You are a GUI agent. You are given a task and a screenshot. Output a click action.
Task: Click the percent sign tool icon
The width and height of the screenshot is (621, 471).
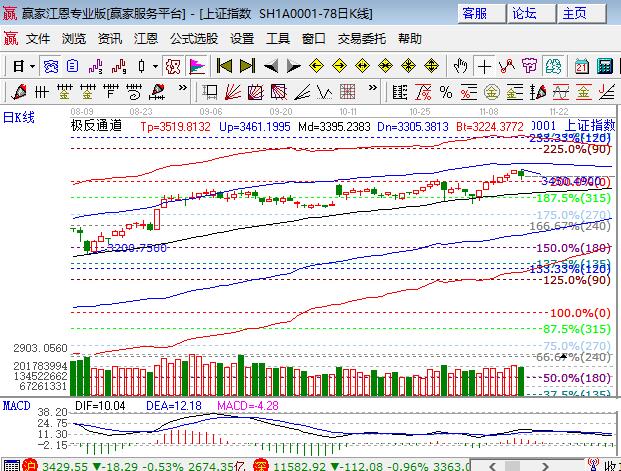pos(446,93)
